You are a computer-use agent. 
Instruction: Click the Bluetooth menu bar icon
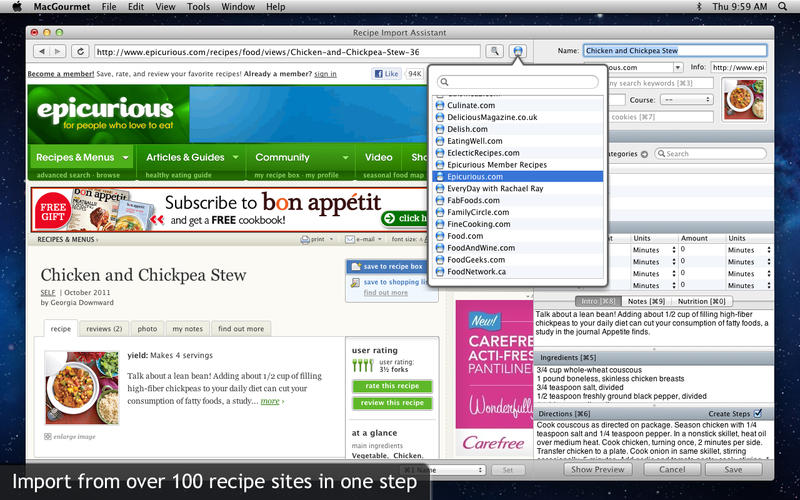click(699, 7)
